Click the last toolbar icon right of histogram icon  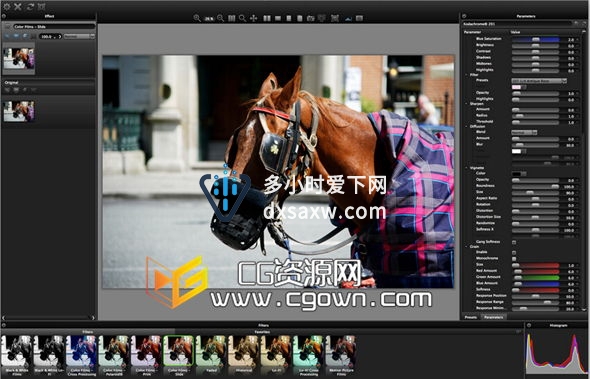pos(359,18)
